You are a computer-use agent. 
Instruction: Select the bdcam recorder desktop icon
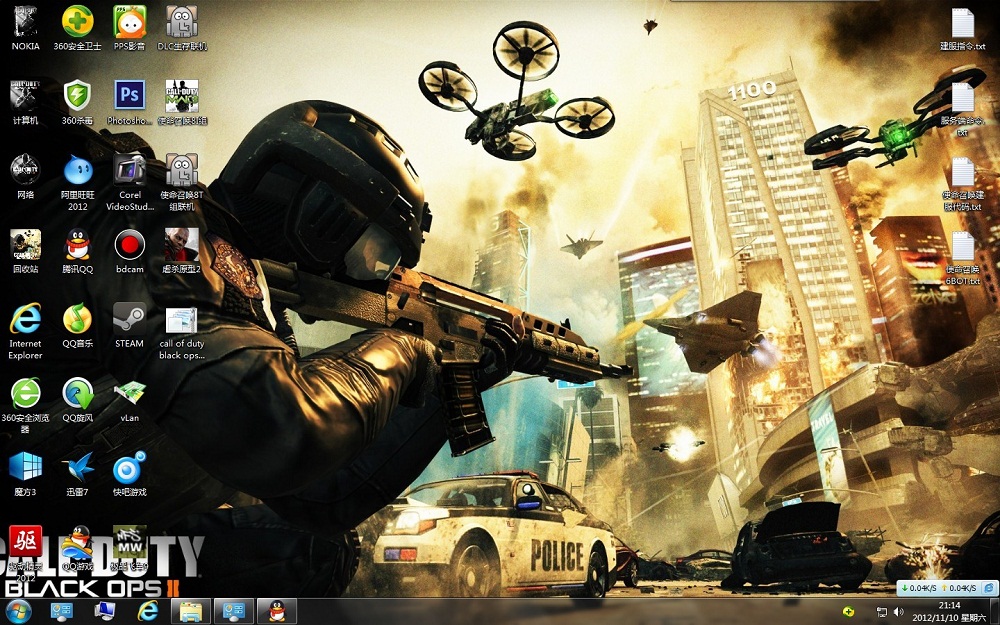pos(129,244)
